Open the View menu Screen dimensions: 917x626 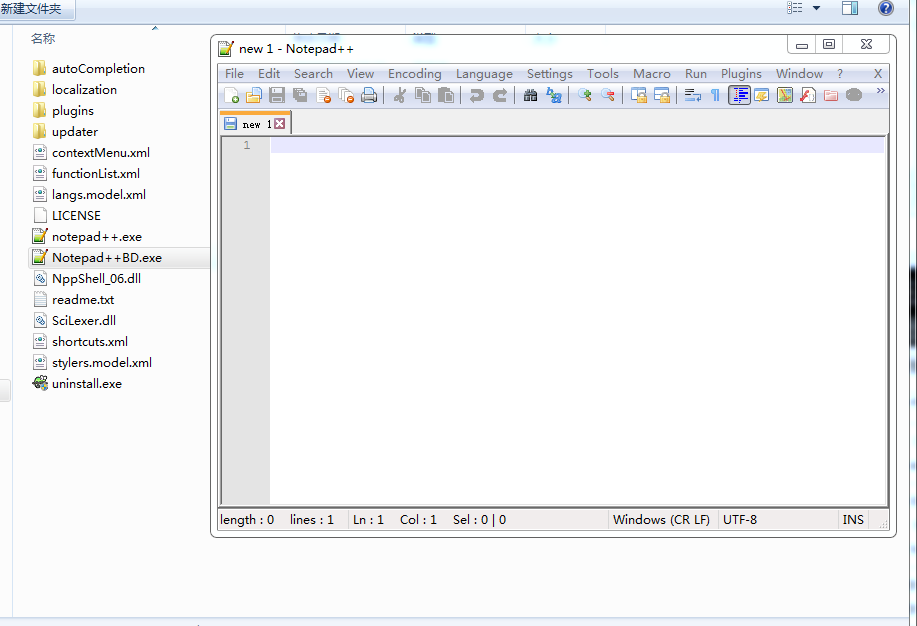click(x=360, y=74)
